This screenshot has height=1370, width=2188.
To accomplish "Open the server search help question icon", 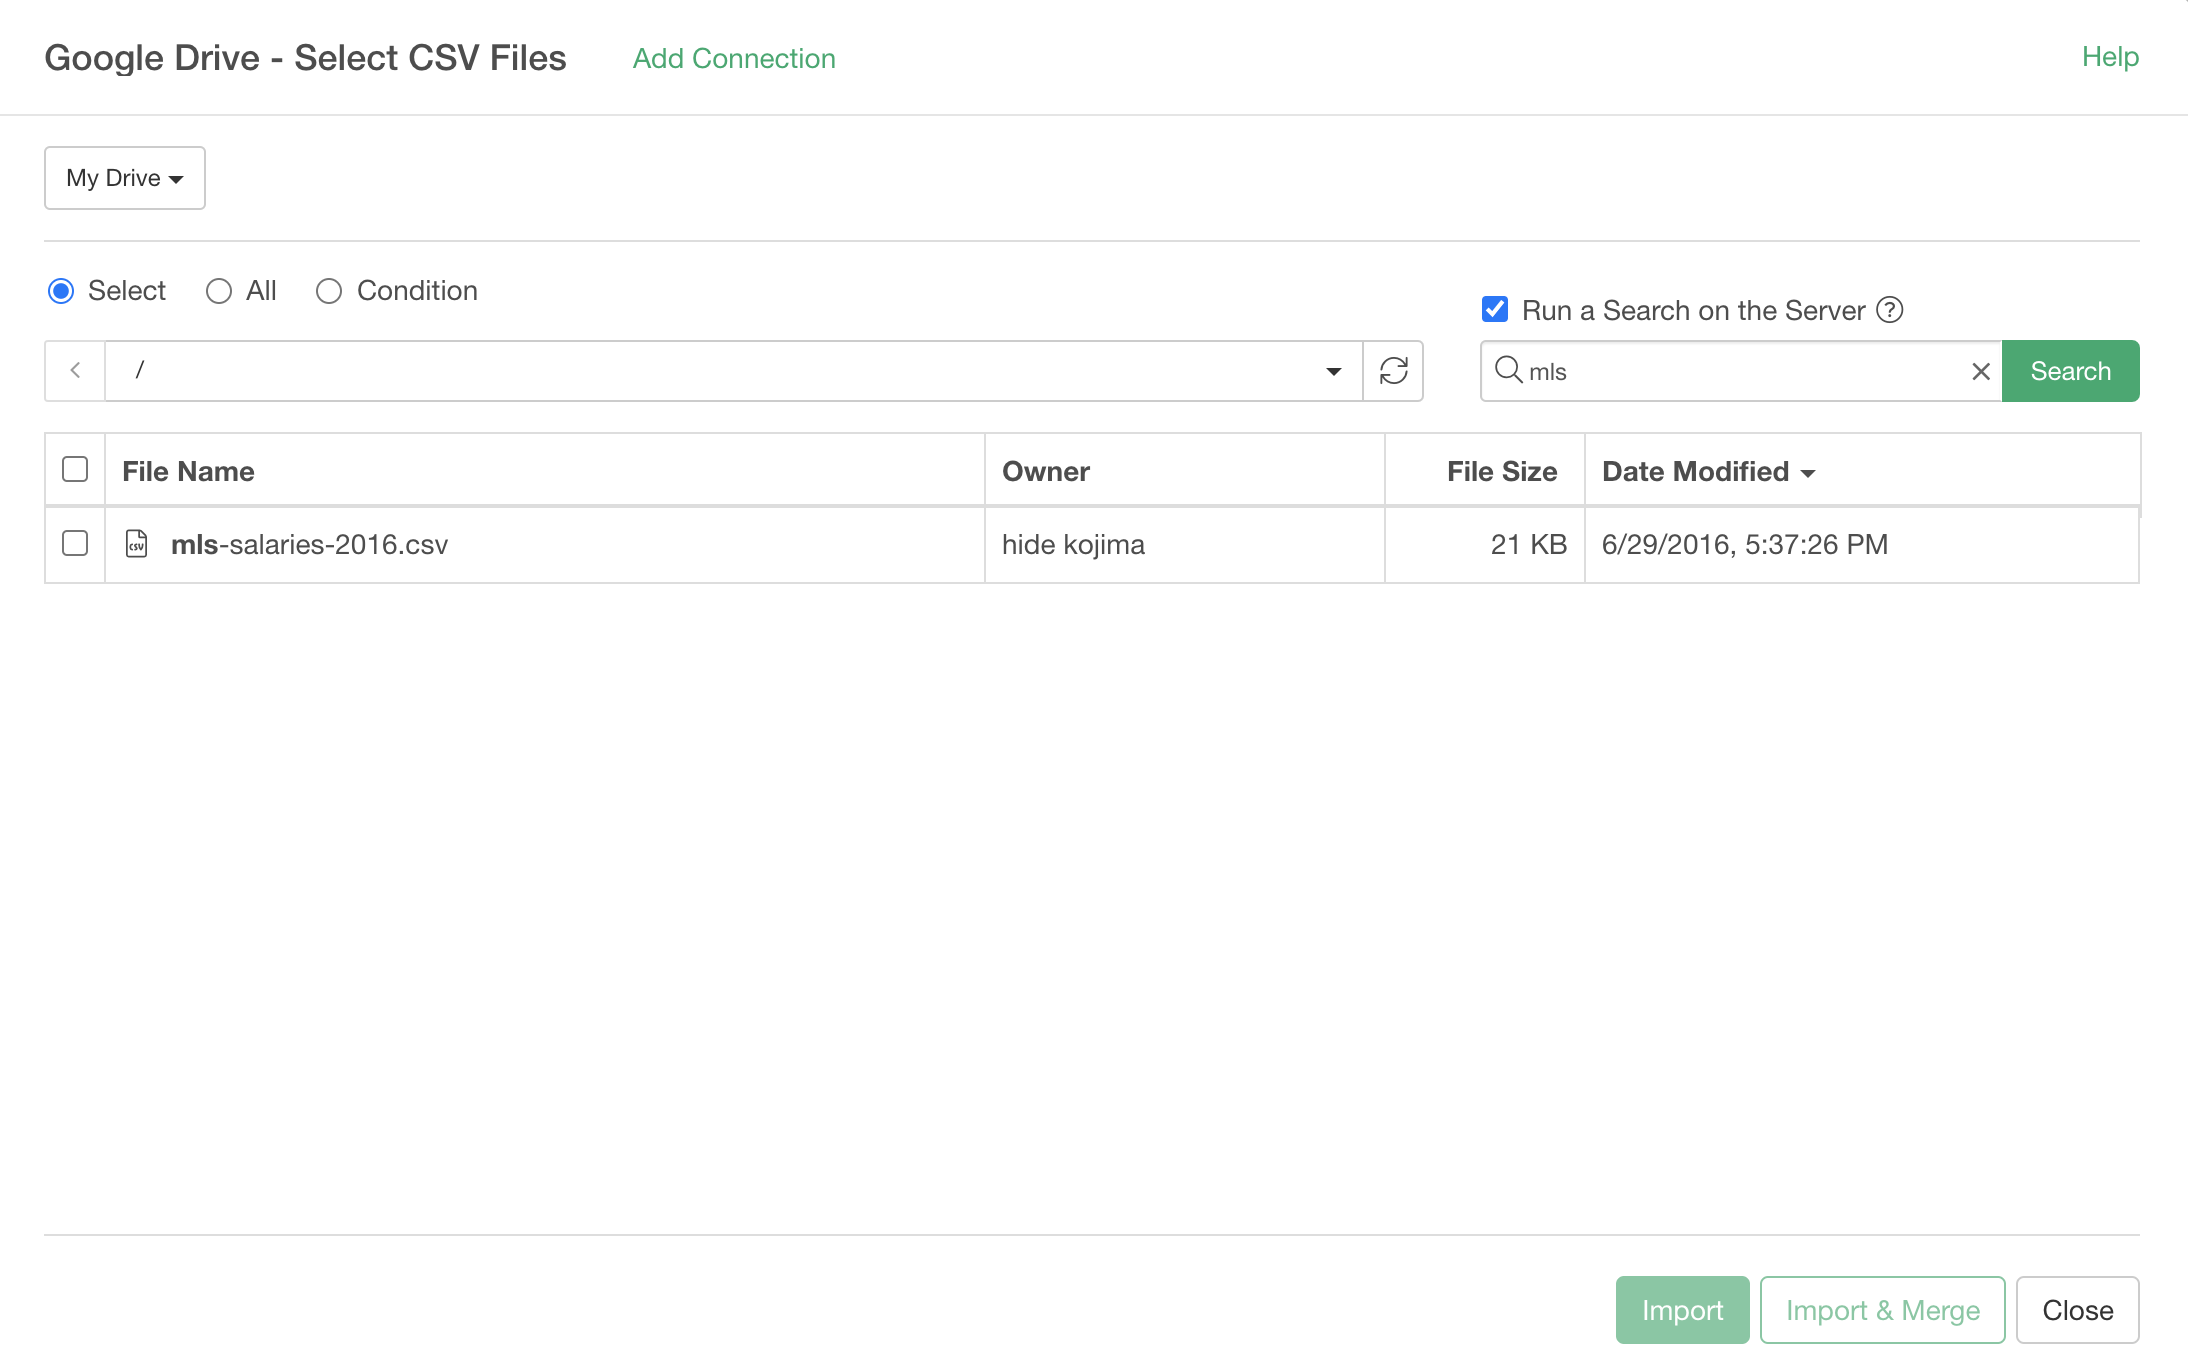I will pyautogui.click(x=1889, y=310).
